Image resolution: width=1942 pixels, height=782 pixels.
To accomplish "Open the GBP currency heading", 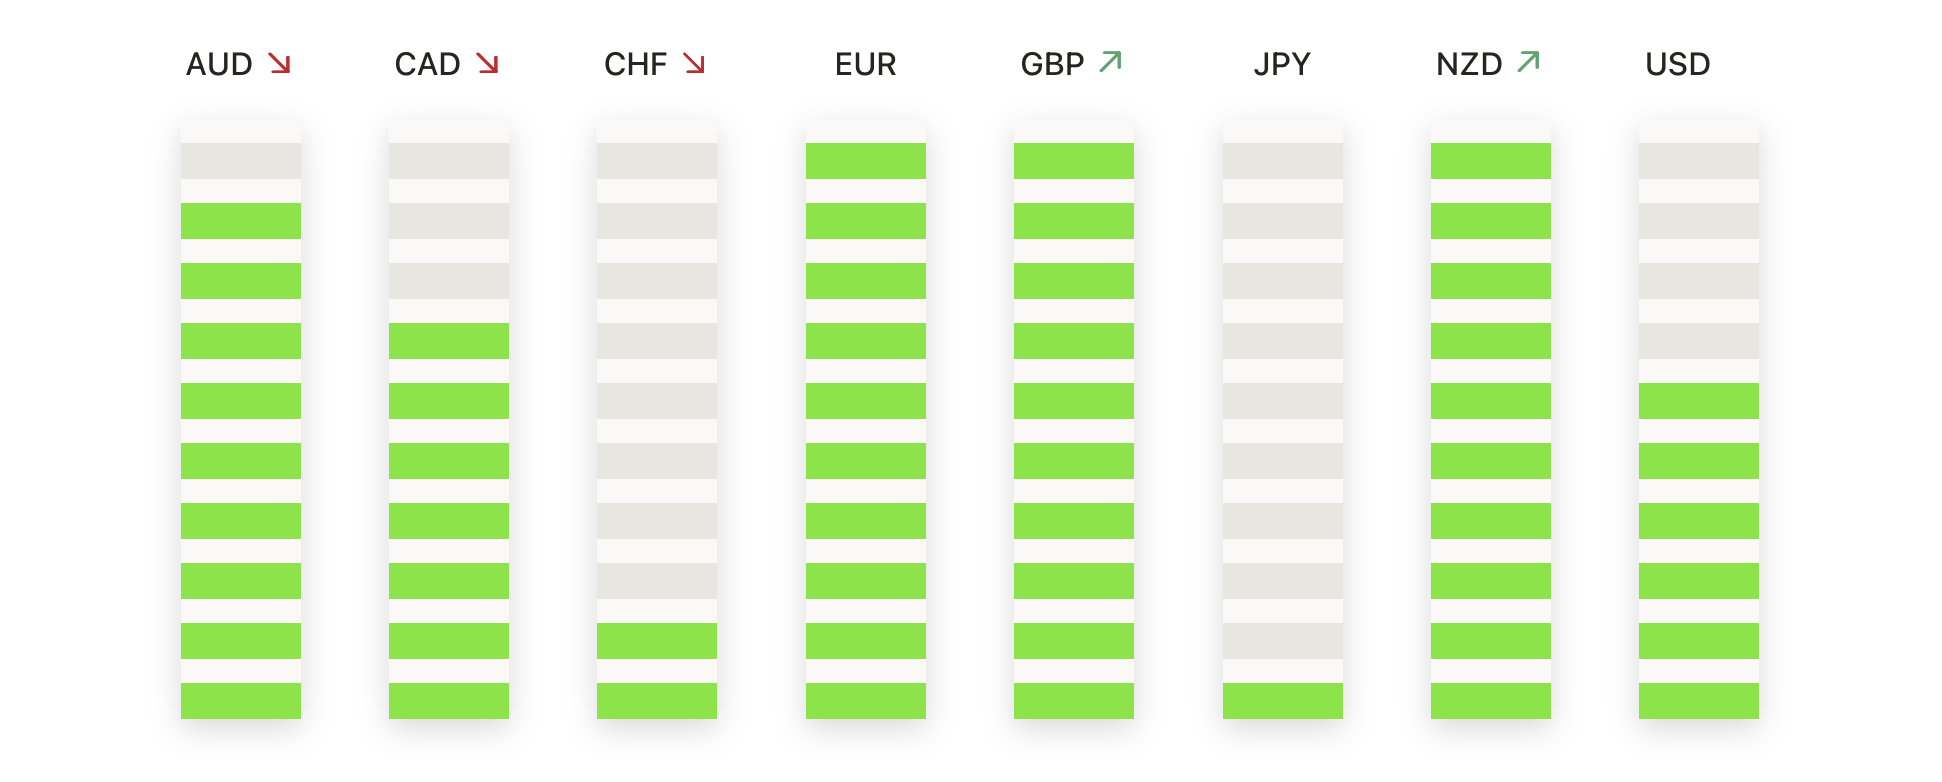I will tap(1053, 64).
